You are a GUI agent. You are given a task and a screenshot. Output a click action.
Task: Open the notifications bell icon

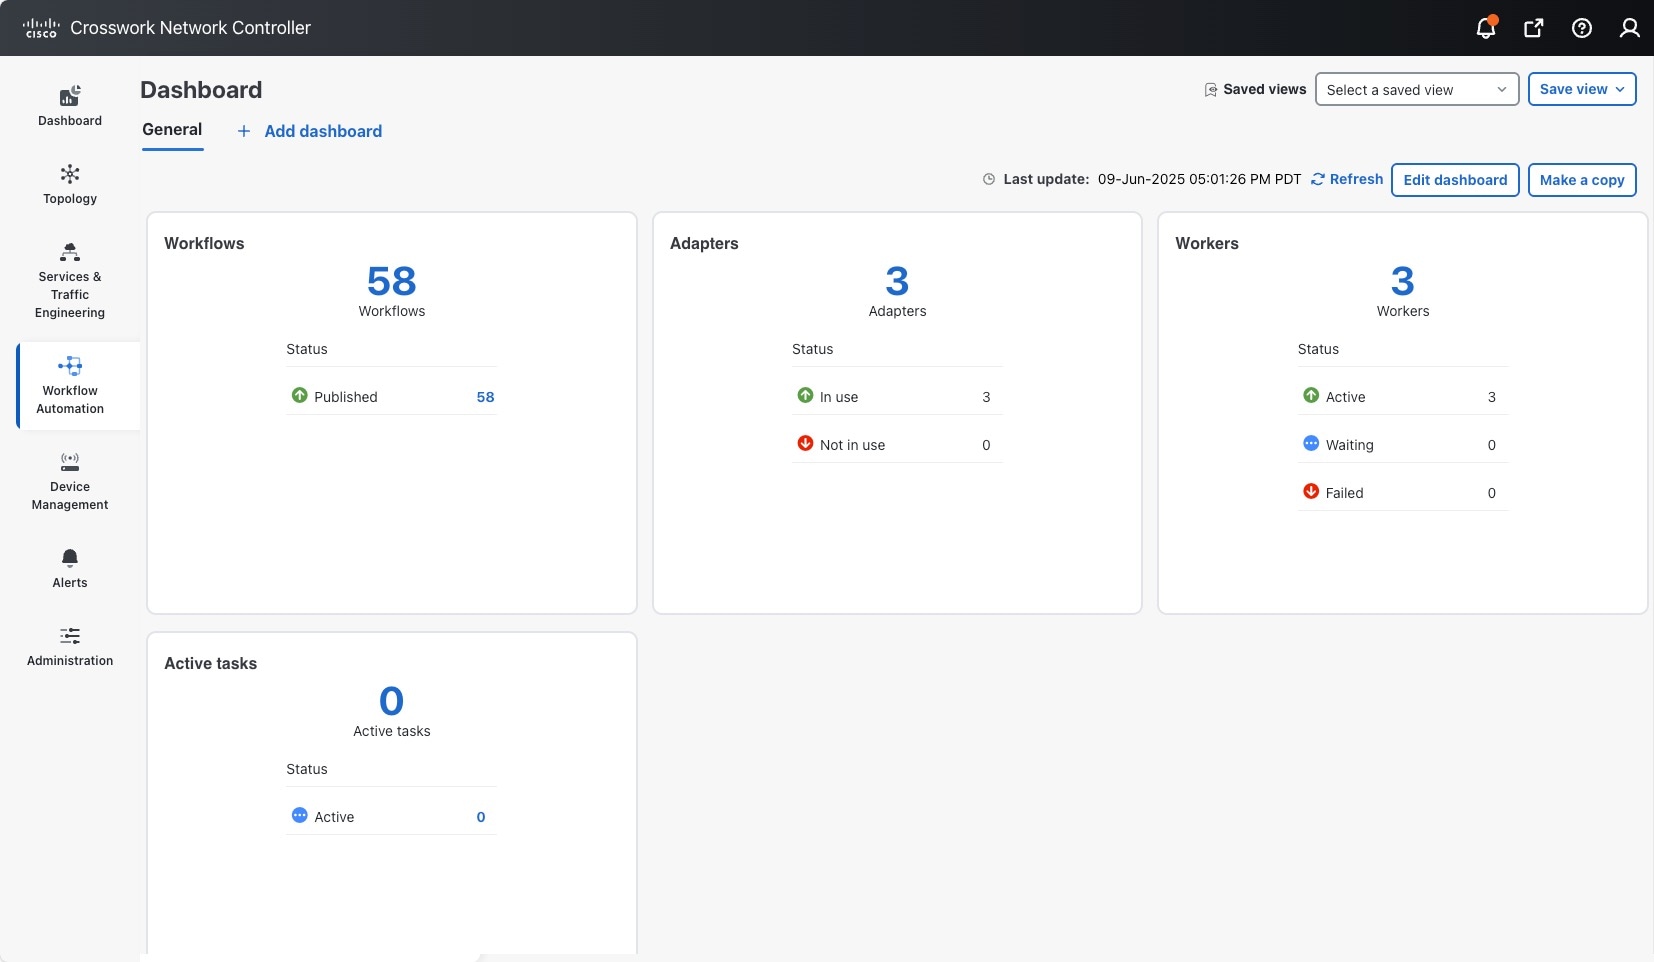click(x=1486, y=28)
